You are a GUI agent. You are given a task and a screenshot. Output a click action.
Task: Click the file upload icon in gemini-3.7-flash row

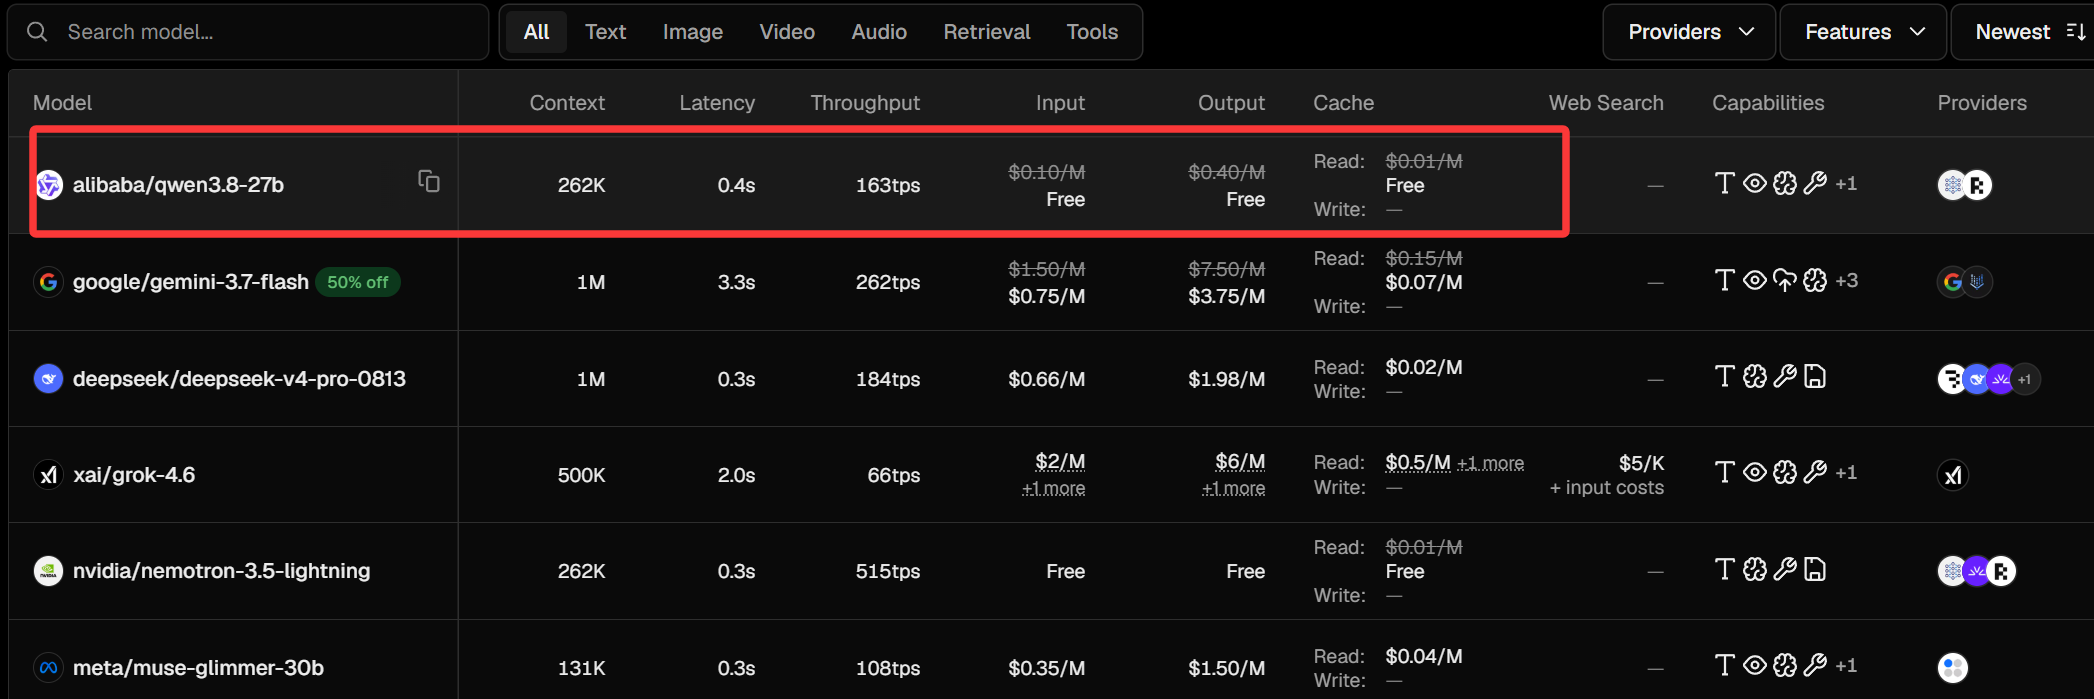point(1785,280)
